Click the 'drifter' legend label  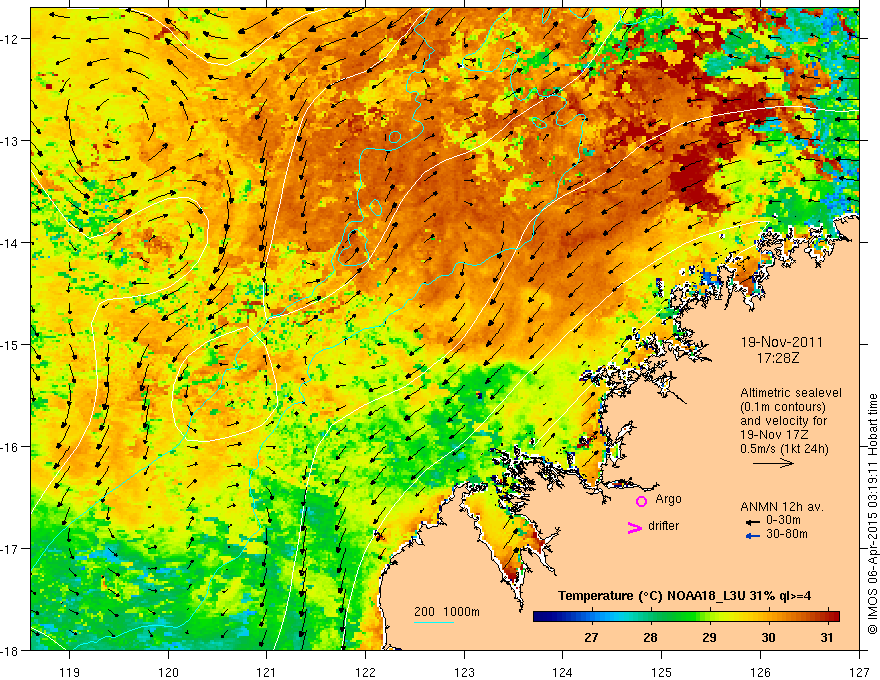click(x=663, y=526)
